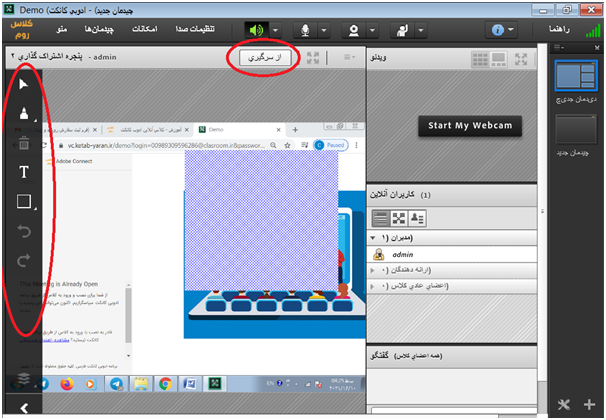The width and height of the screenshot is (606, 420).
Task: Click the chat message input field
Action: tap(454, 410)
